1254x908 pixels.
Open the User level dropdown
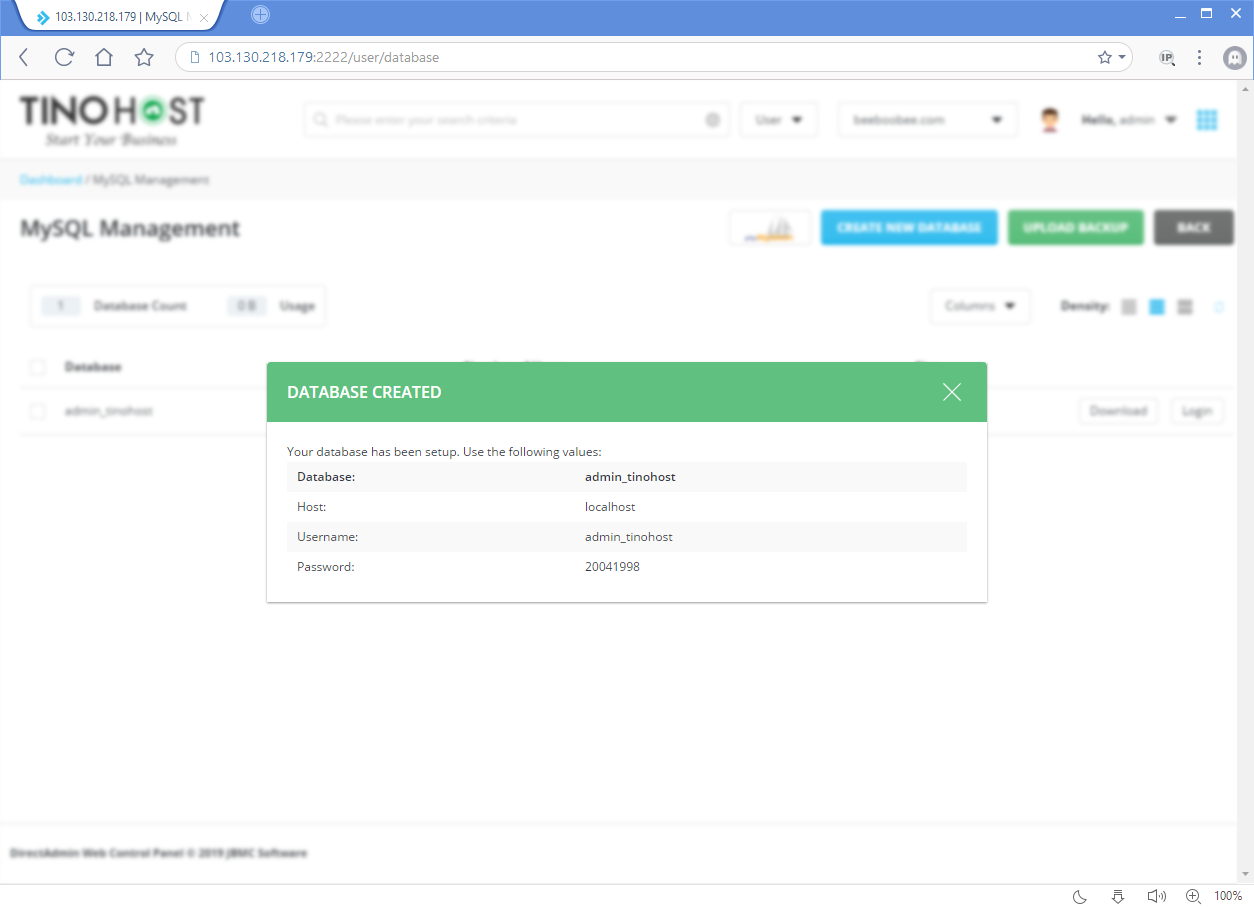click(x=778, y=119)
